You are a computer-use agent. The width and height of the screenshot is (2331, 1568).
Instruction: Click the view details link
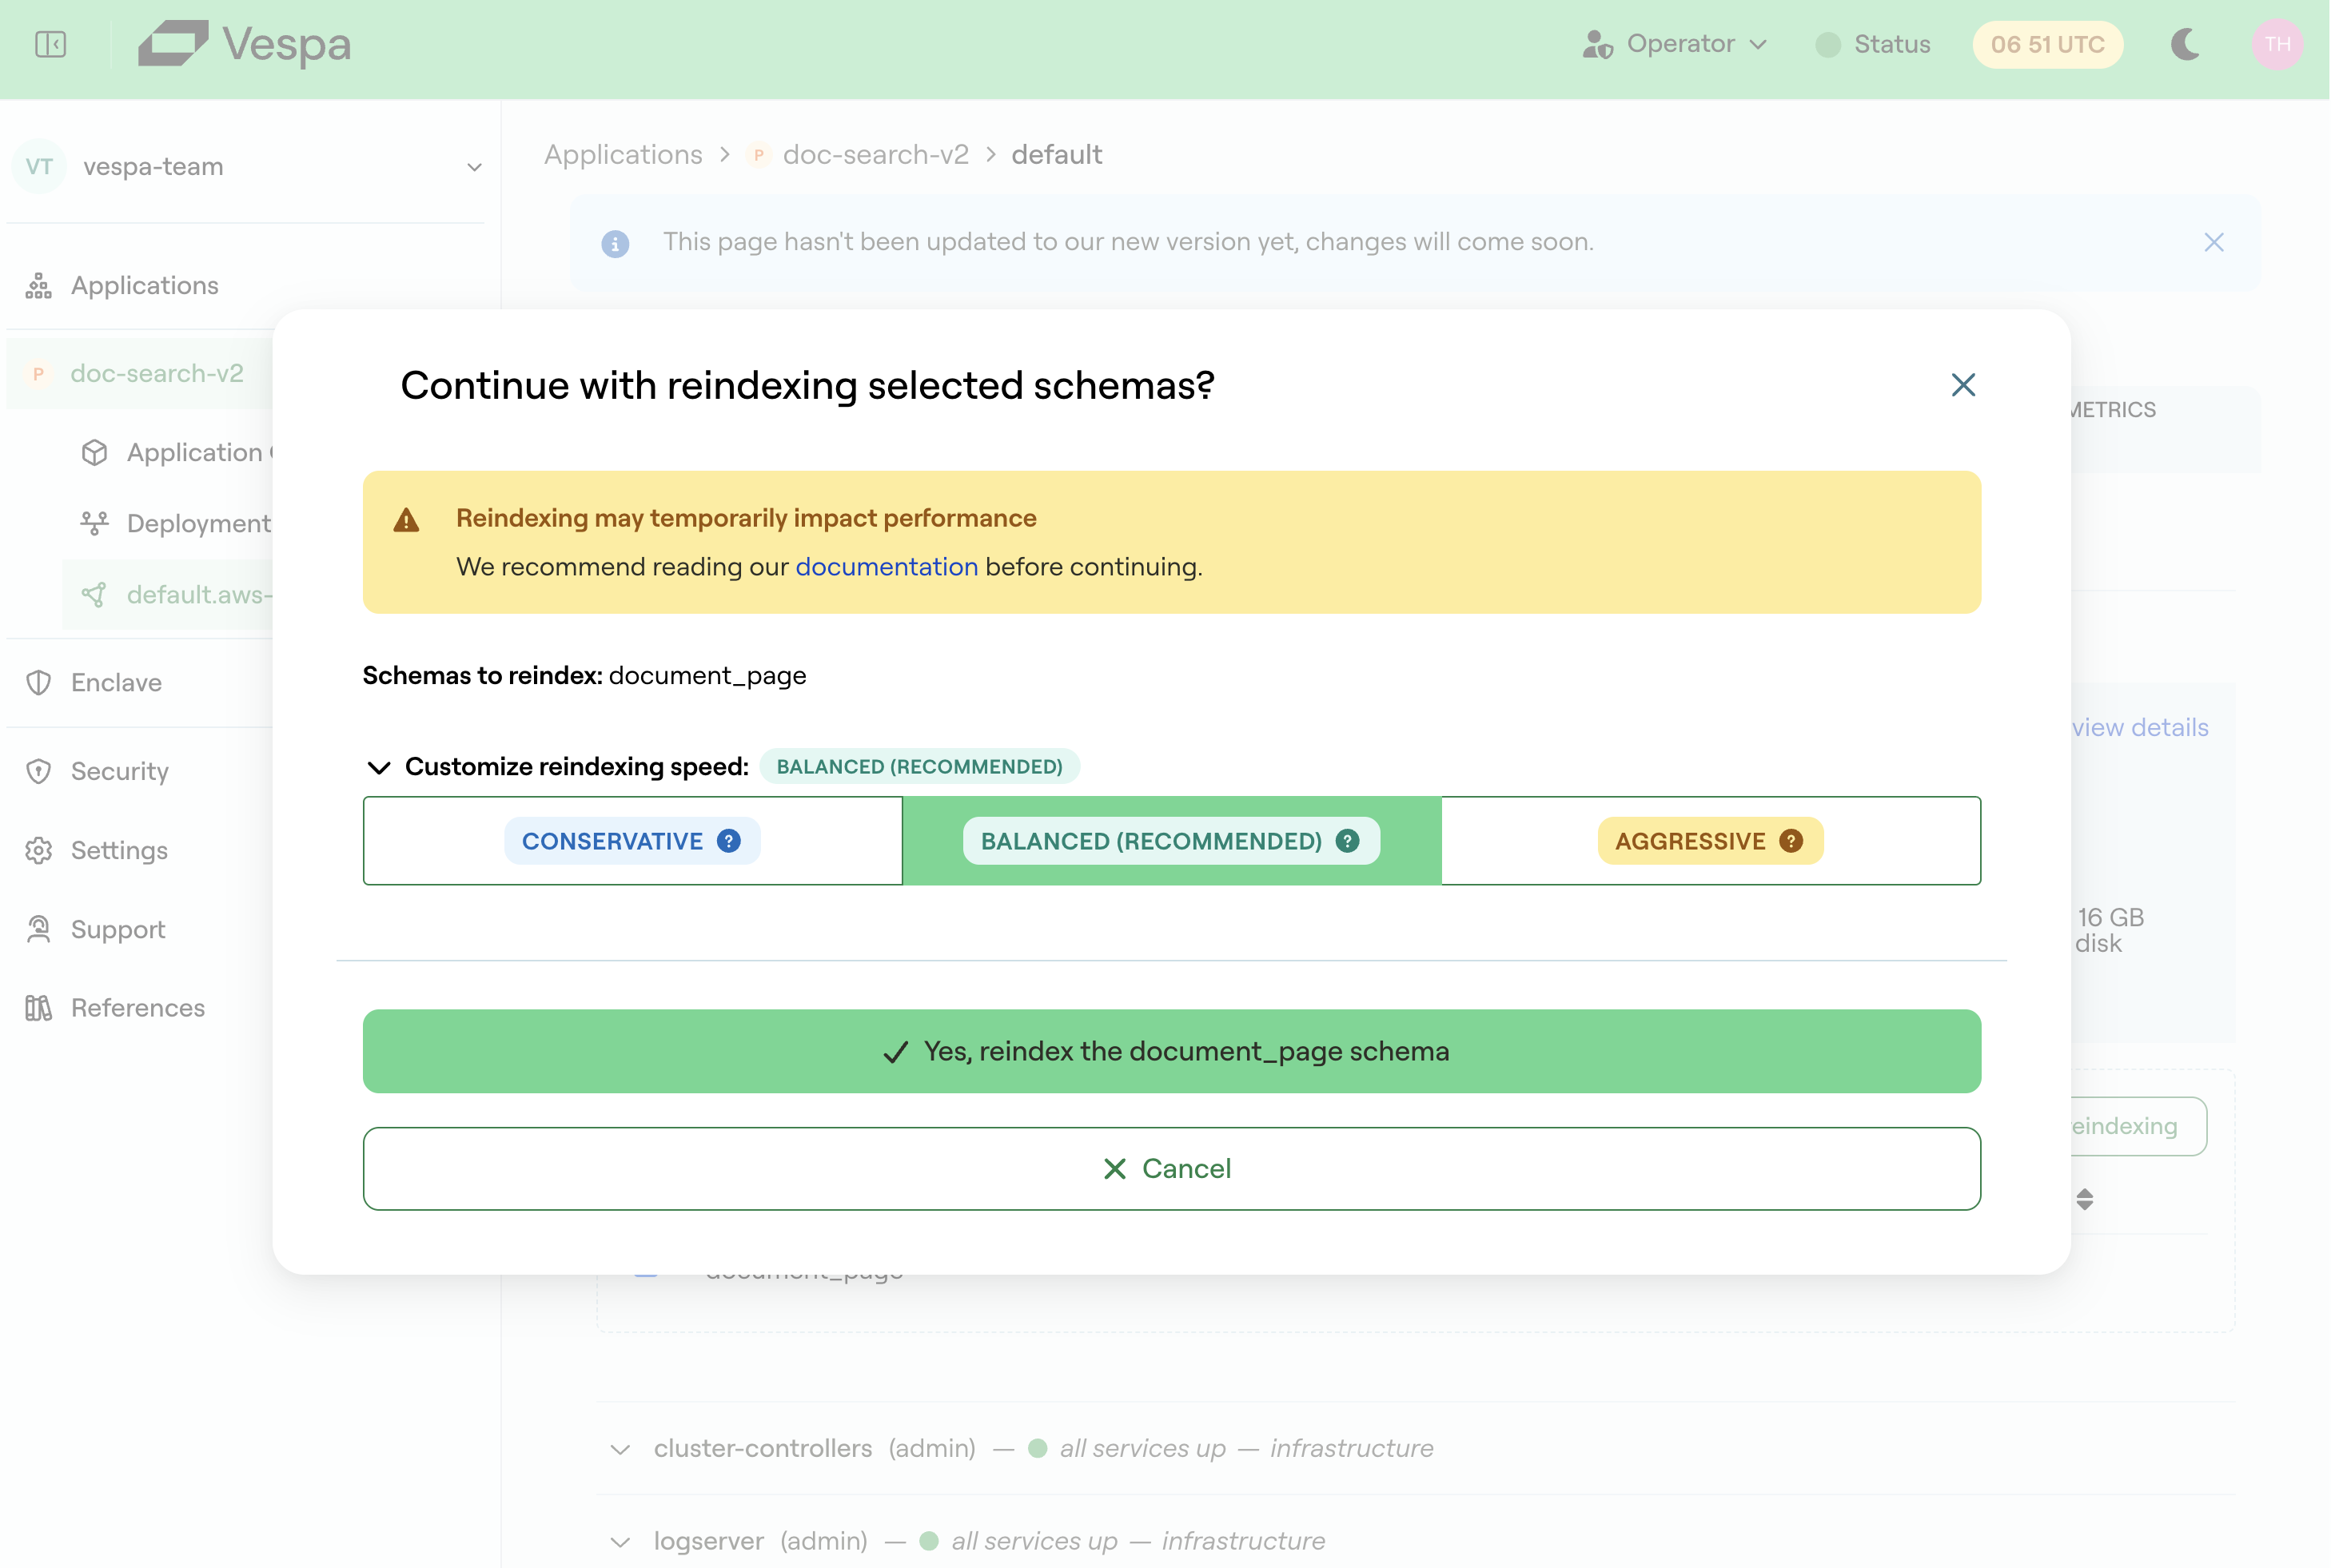click(2140, 727)
